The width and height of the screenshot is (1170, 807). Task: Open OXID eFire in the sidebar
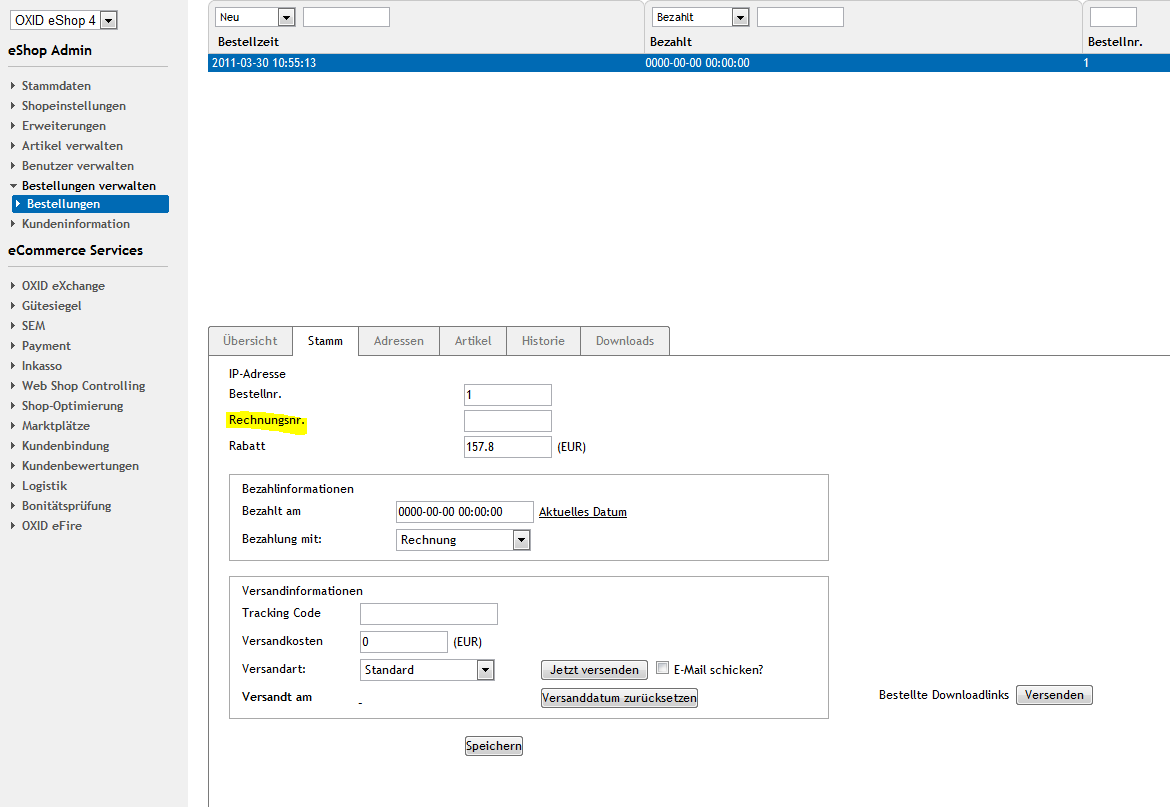point(51,526)
